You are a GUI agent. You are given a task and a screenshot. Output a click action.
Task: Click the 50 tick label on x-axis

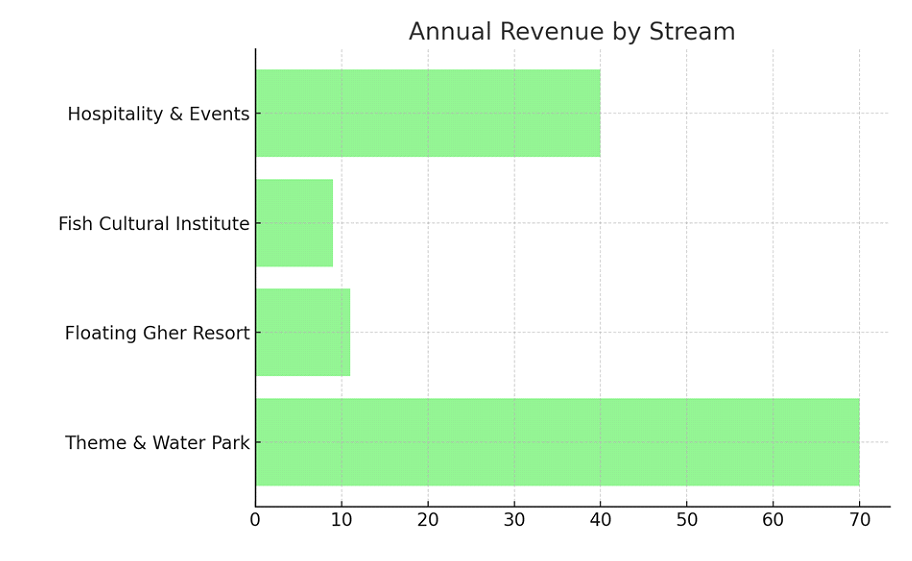click(687, 520)
